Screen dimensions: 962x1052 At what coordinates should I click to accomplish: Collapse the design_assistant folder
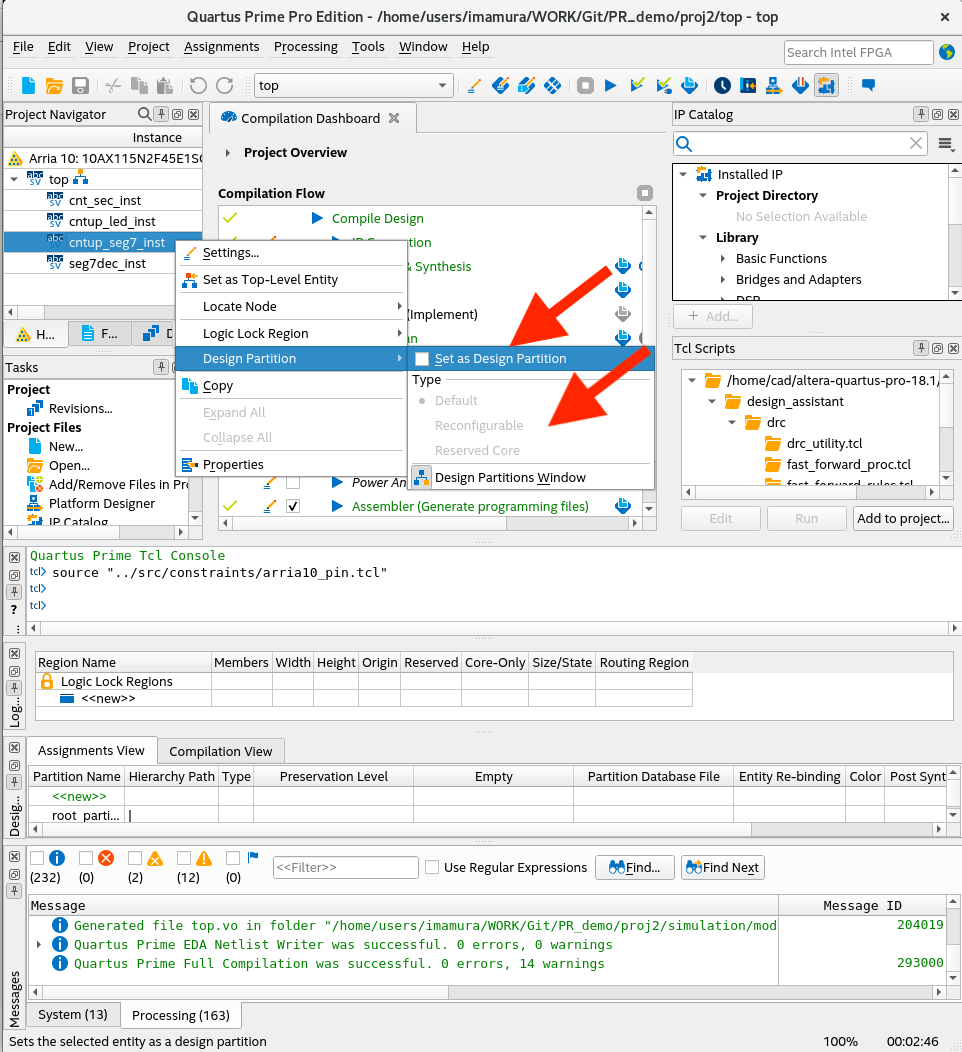point(712,401)
